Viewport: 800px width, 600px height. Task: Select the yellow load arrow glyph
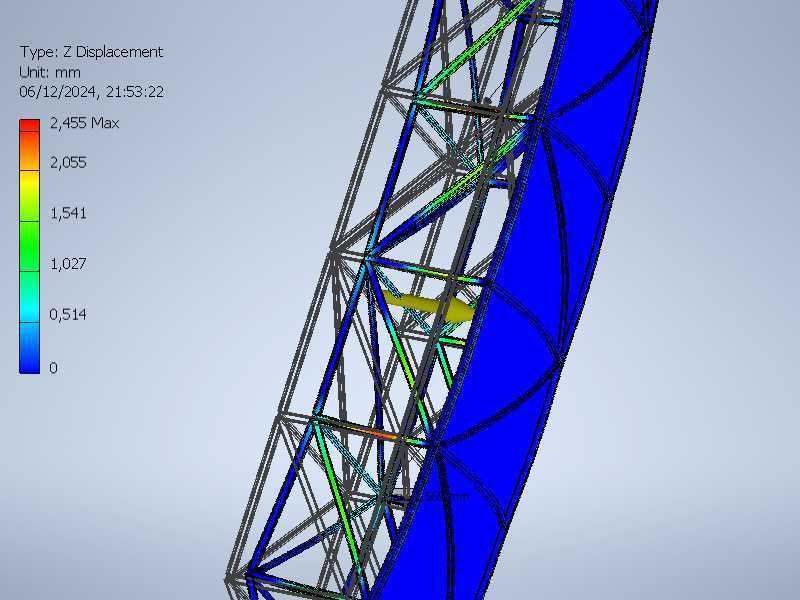point(431,306)
